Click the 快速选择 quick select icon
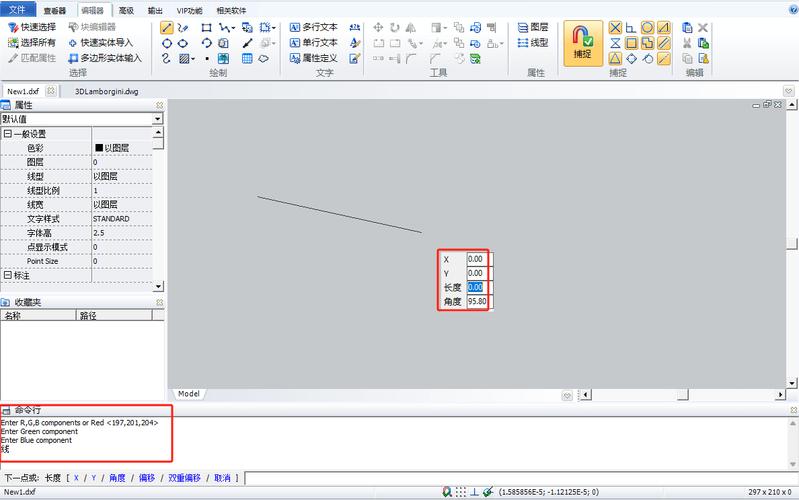Image resolution: width=799 pixels, height=500 pixels. coord(13,28)
